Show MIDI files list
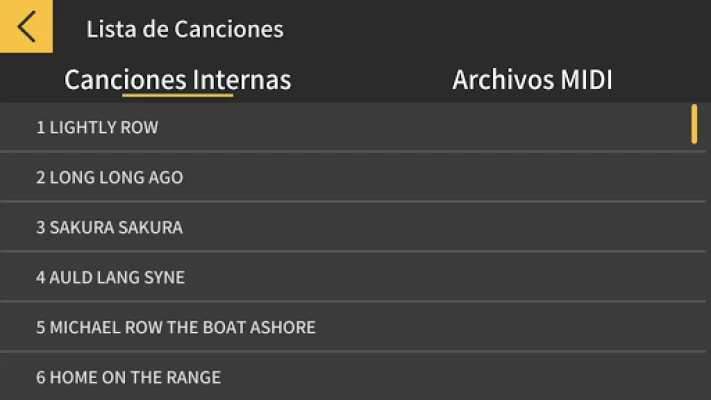The width and height of the screenshot is (711, 400). [x=532, y=80]
